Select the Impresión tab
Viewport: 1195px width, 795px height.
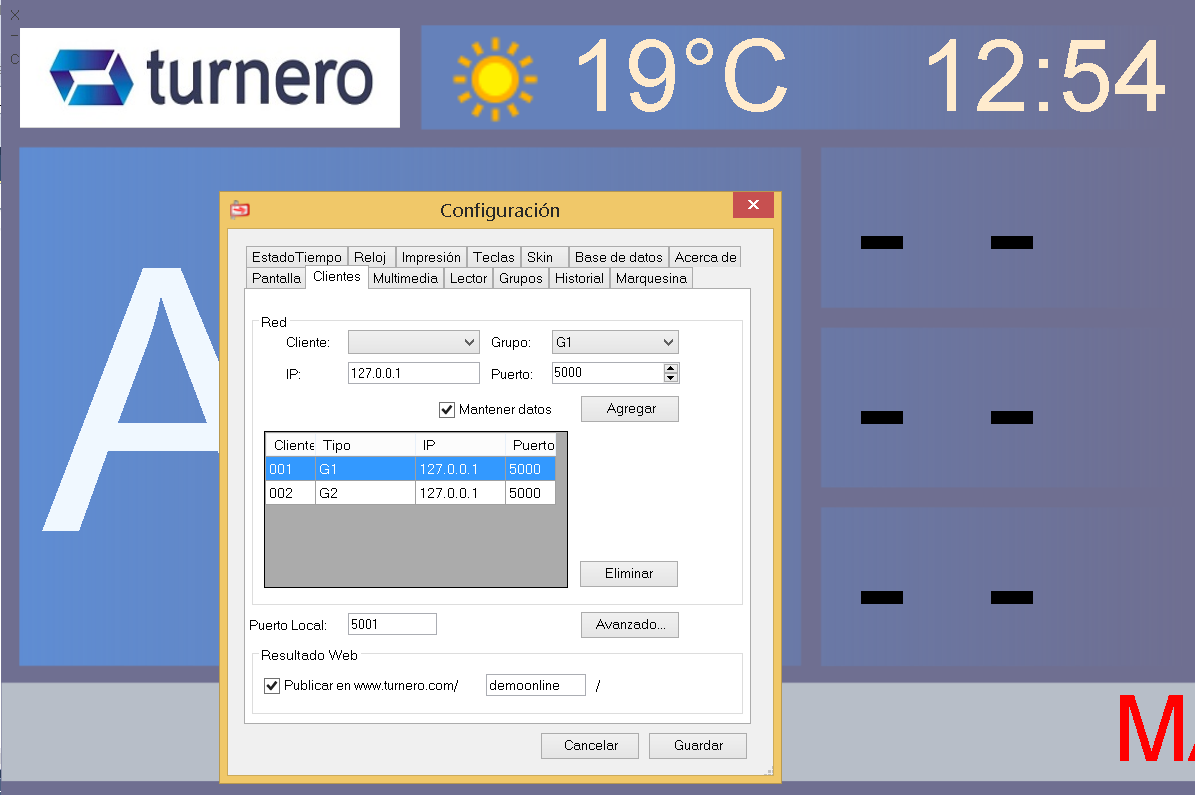(431, 257)
